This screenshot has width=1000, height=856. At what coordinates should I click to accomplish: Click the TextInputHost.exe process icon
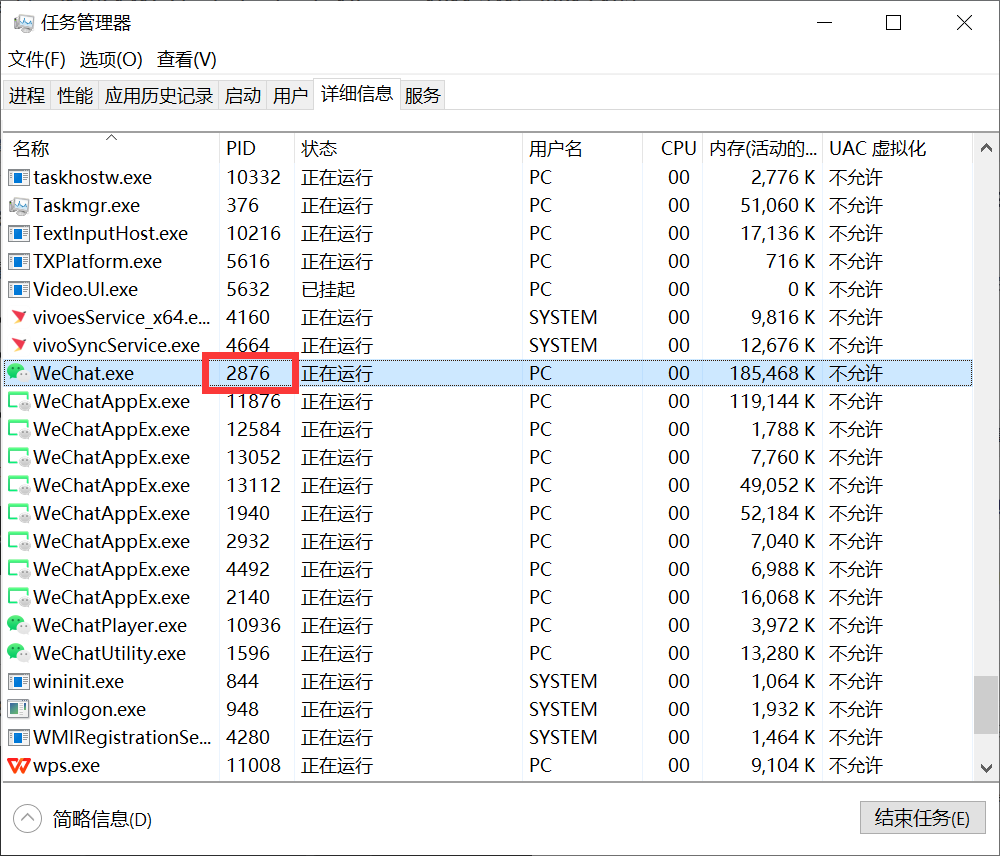click(18, 233)
